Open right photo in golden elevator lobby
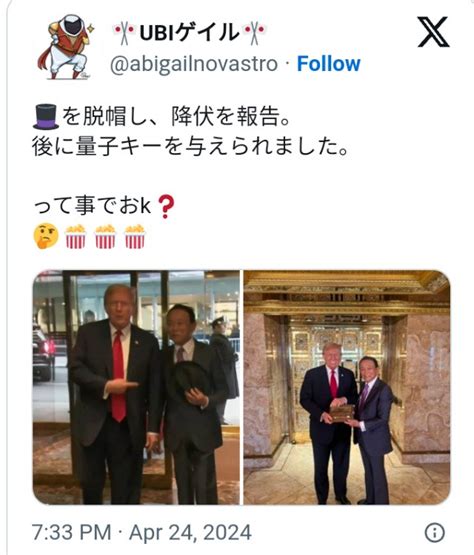 (347, 387)
